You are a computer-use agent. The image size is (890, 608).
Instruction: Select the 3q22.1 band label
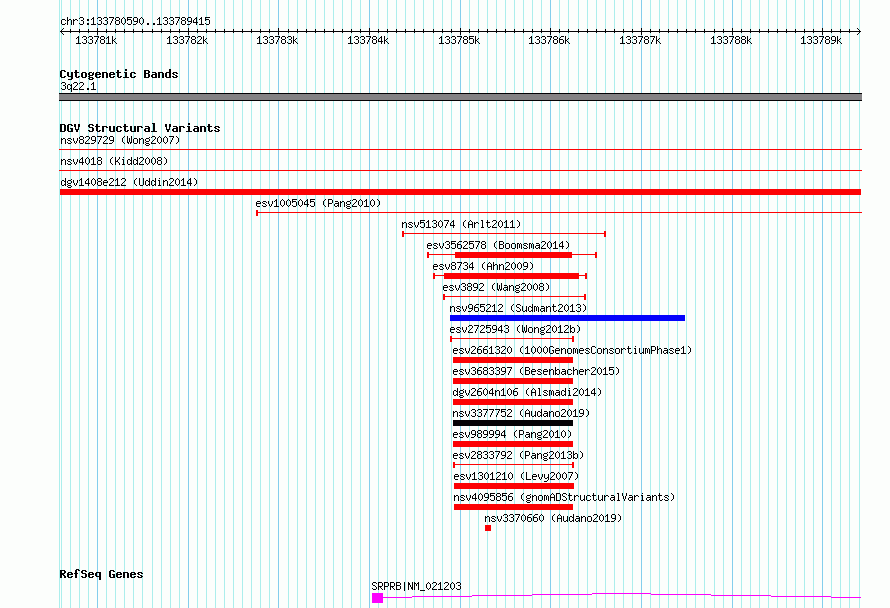coord(78,86)
